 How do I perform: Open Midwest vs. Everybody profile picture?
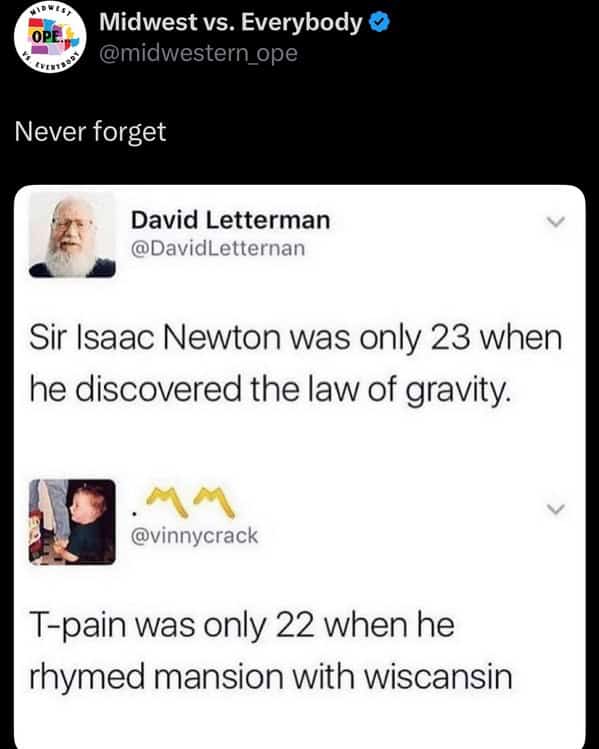point(50,37)
